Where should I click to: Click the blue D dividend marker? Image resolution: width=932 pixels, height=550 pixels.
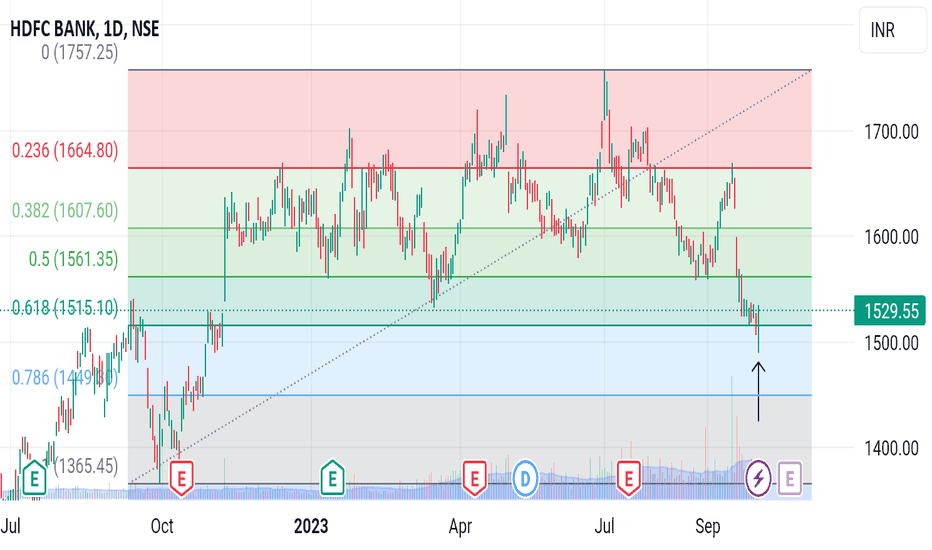click(x=525, y=478)
